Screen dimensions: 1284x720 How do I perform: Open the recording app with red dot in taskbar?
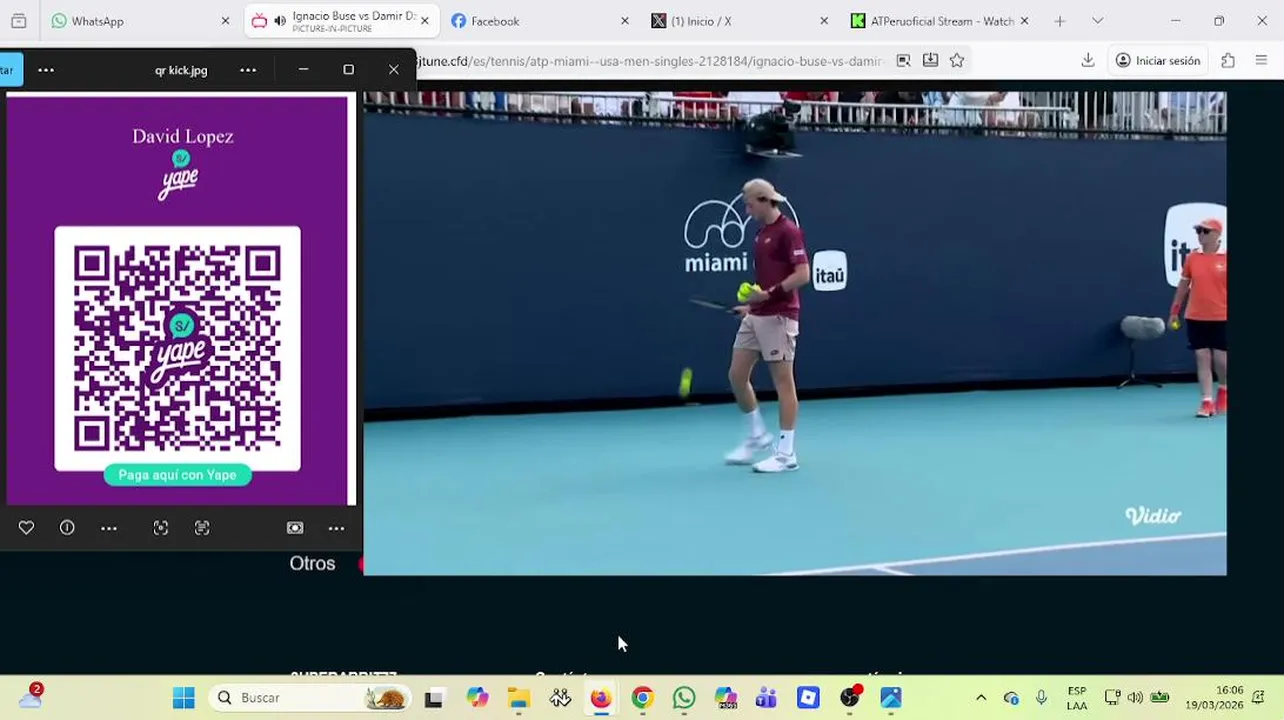click(850, 698)
